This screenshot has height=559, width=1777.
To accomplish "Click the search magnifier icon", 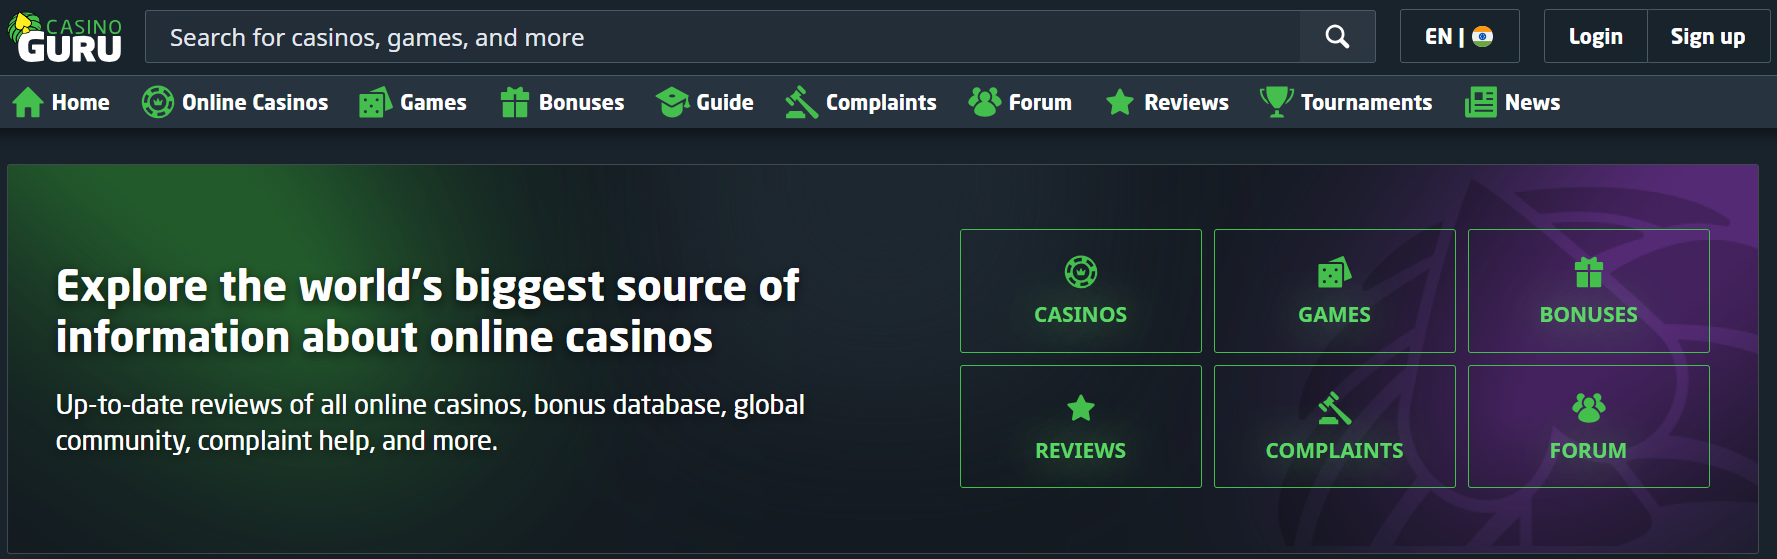I will pyautogui.click(x=1337, y=37).
